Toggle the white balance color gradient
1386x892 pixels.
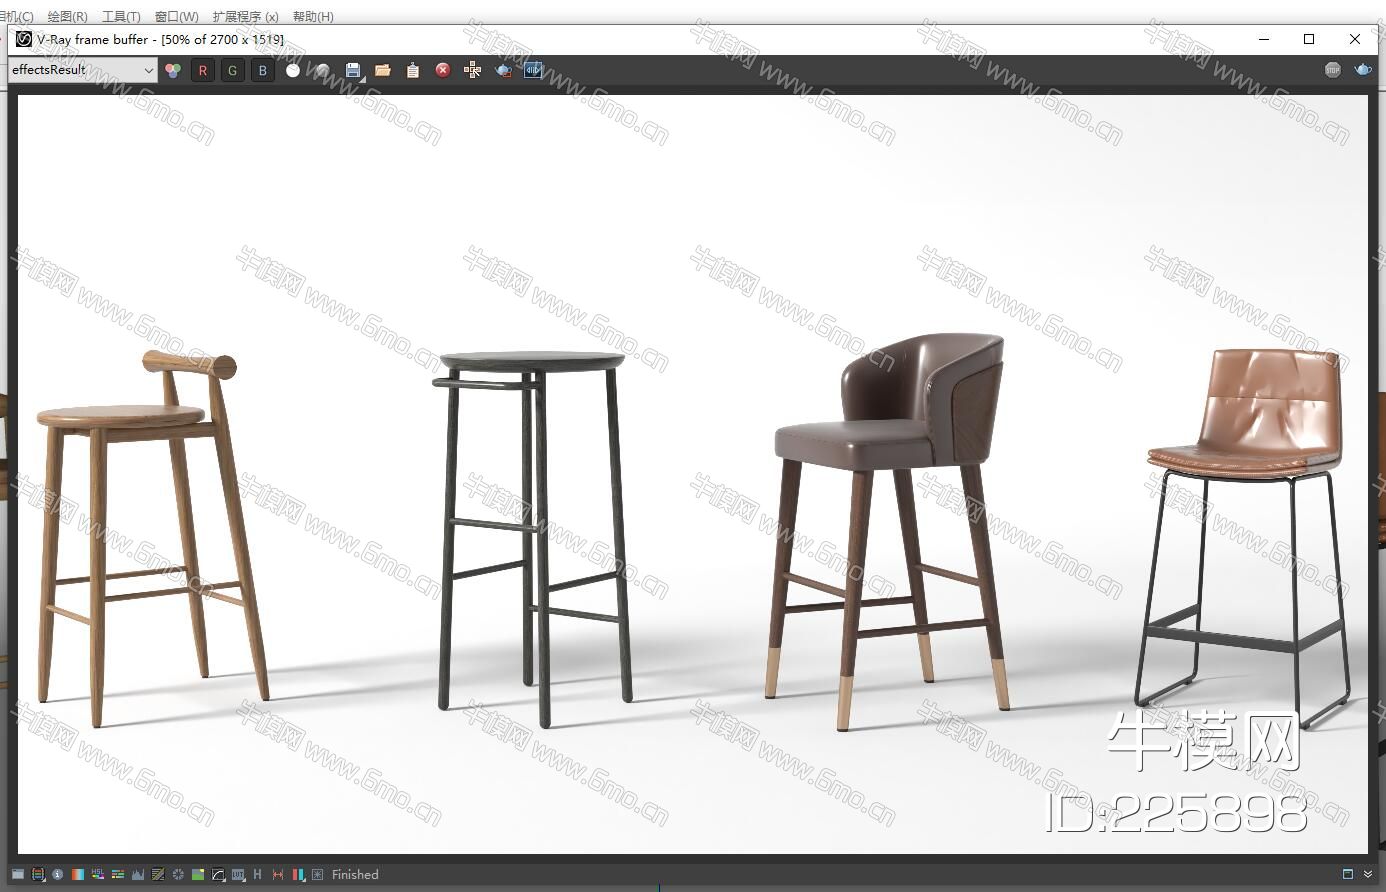tap(78, 874)
